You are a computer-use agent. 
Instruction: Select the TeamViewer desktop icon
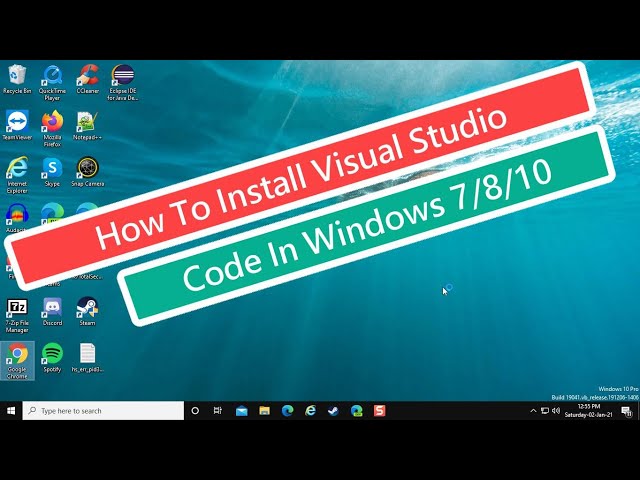click(x=17, y=126)
